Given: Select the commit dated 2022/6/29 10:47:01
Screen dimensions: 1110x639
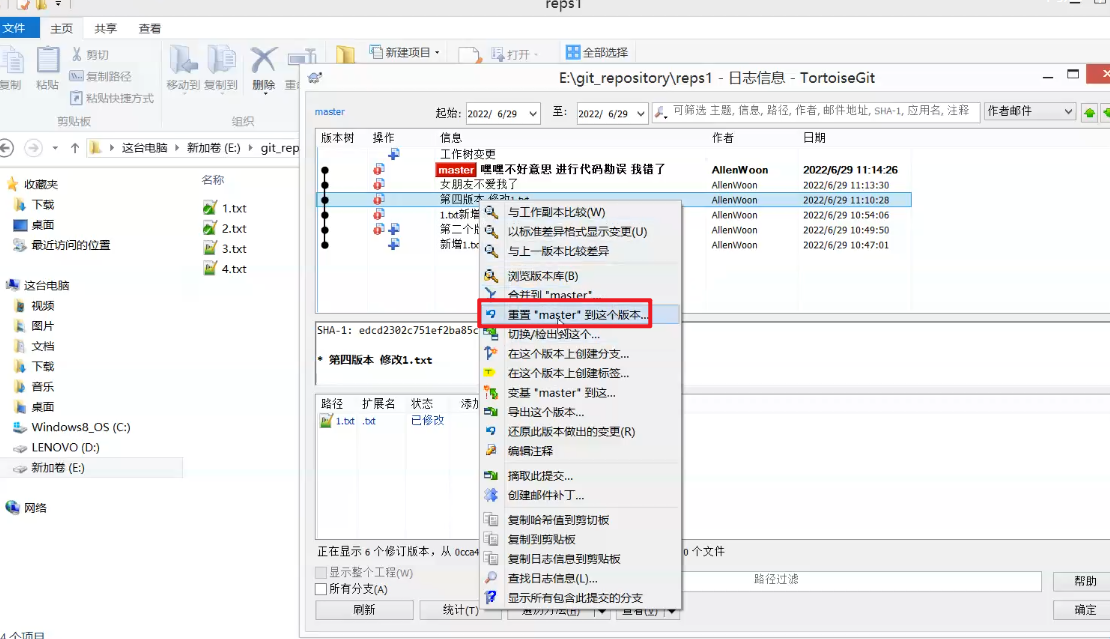Looking at the screenshot, I should coord(613,245).
